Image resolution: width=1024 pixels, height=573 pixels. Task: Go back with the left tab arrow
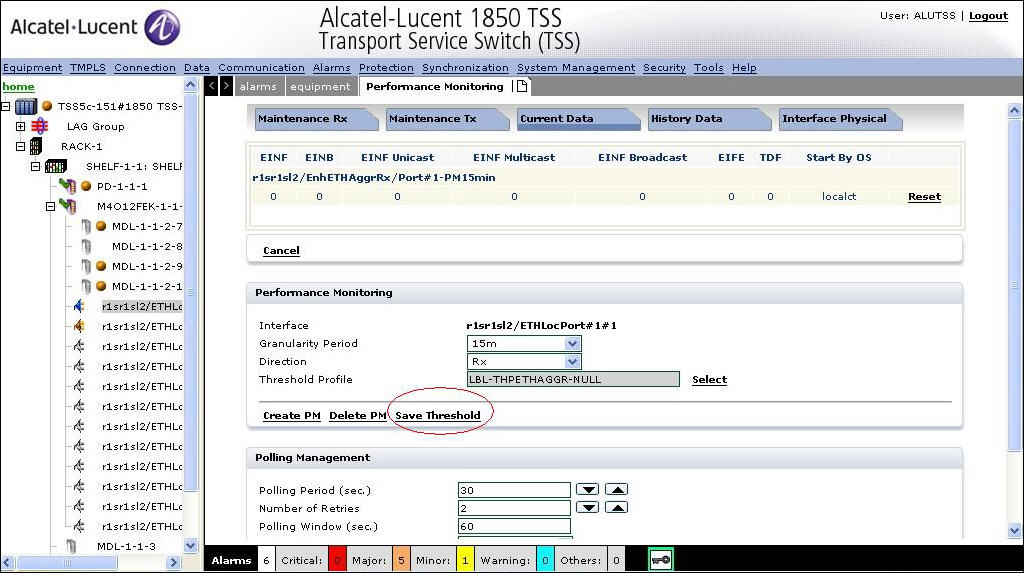[212, 86]
